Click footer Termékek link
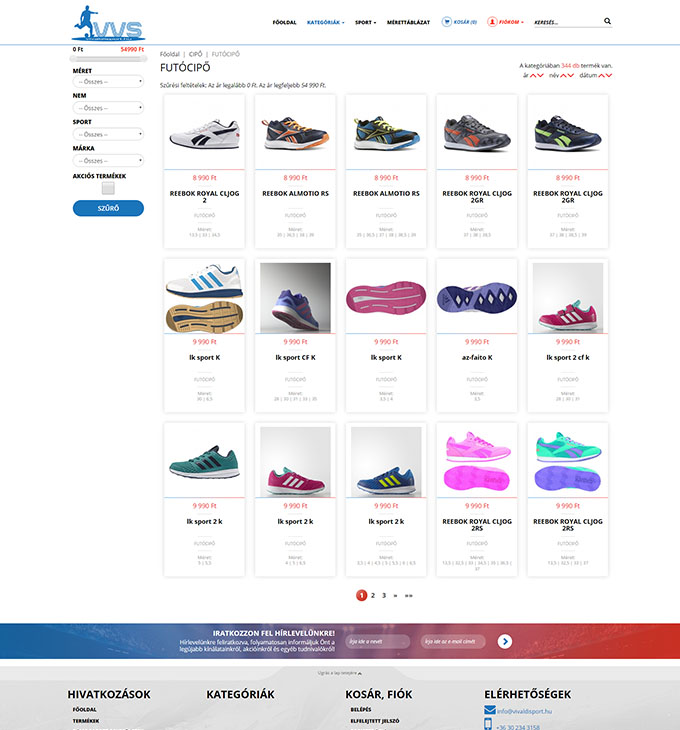This screenshot has height=730, width=680. point(86,721)
